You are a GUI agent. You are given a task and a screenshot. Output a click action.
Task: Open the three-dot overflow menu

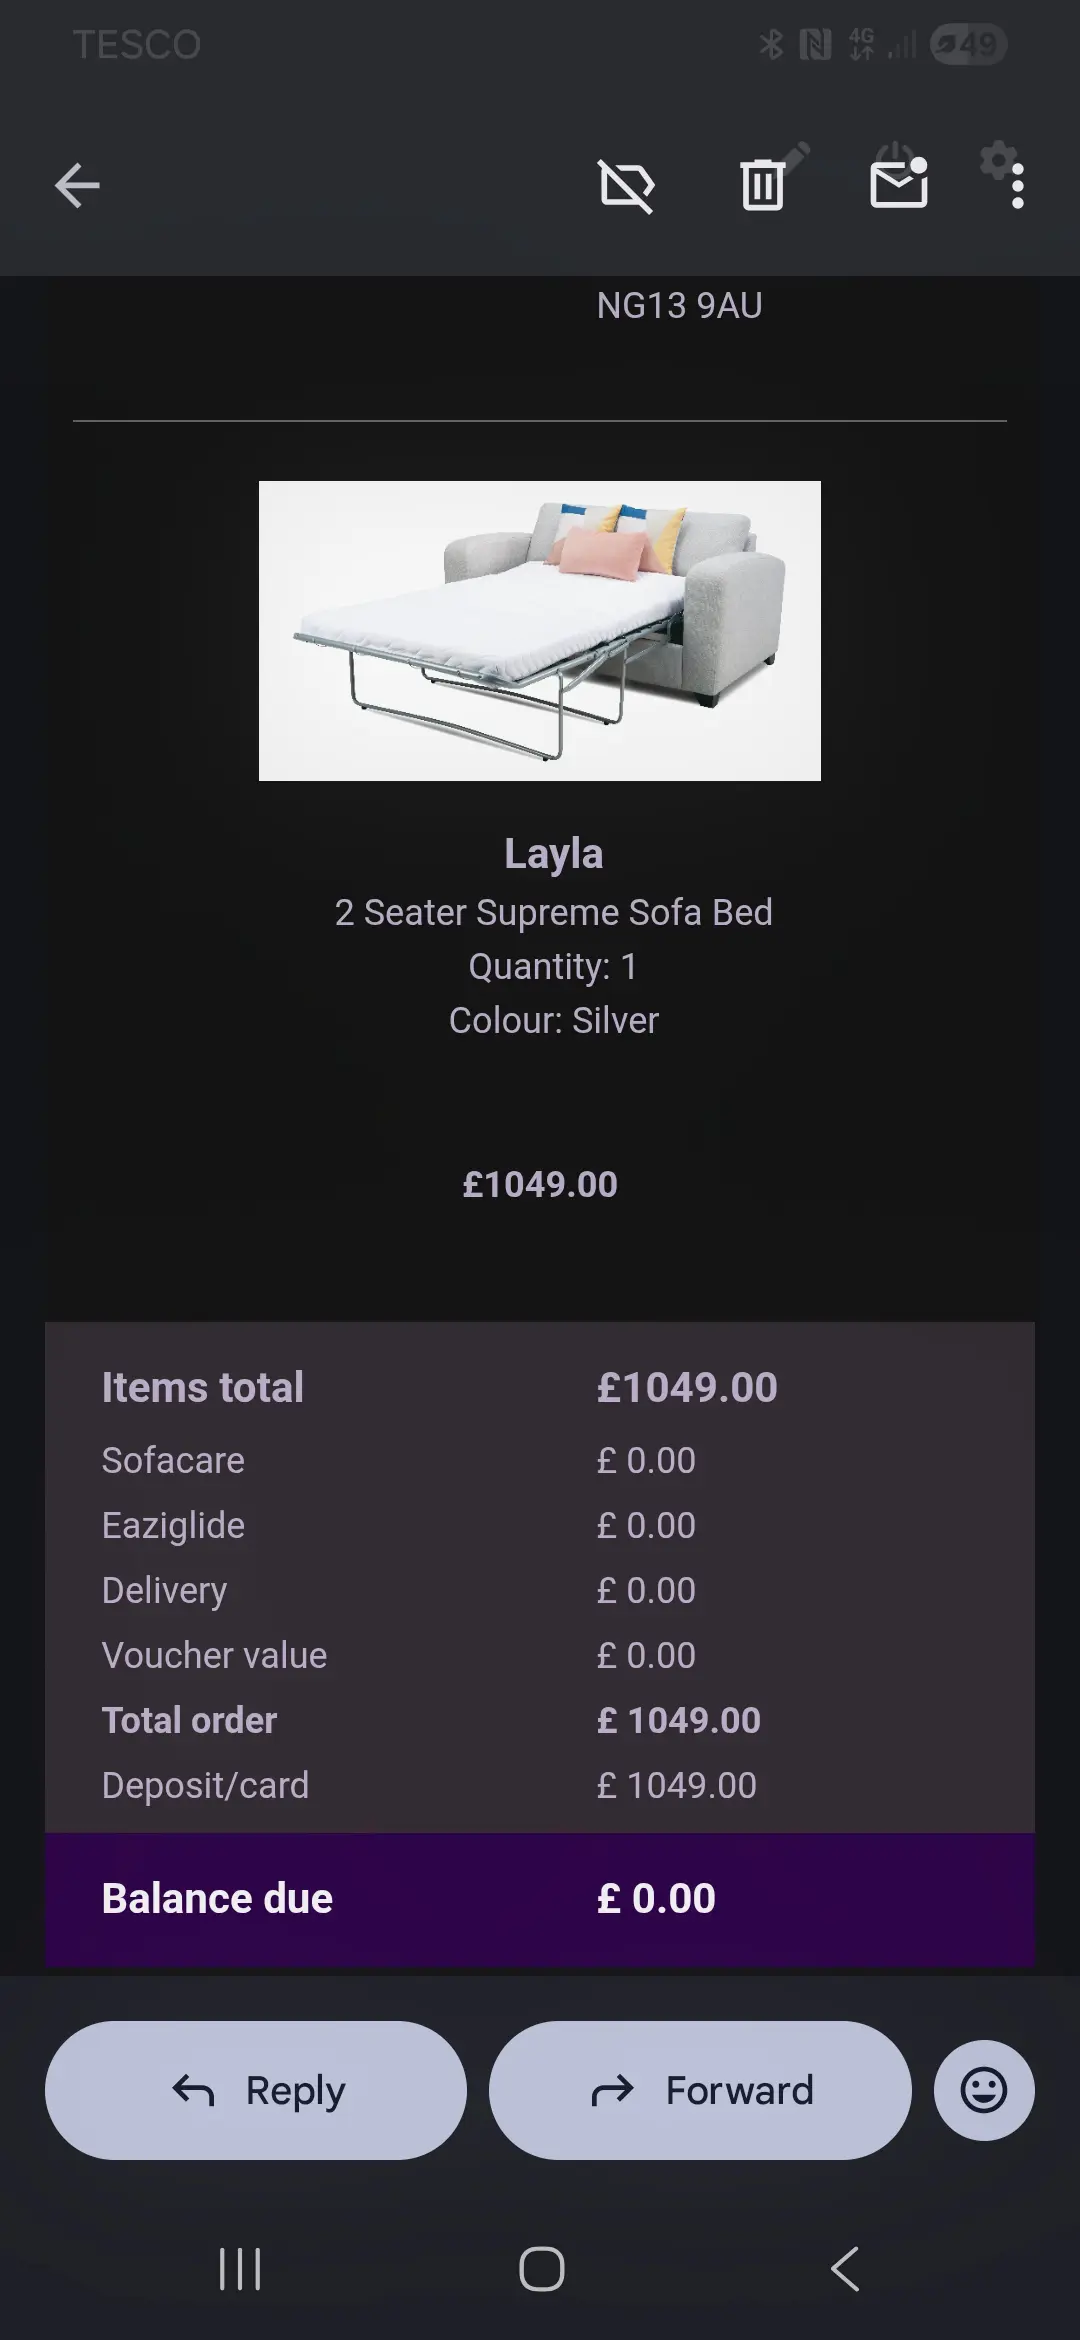tap(1017, 187)
